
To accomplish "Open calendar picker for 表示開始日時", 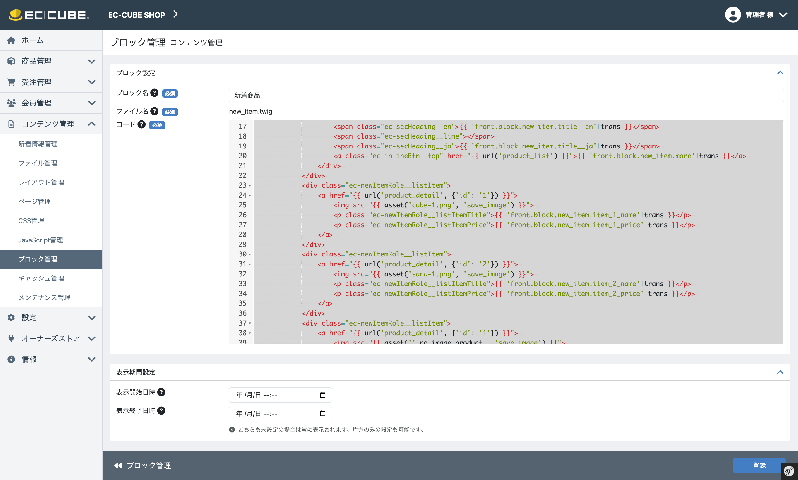I will pyautogui.click(x=322, y=395).
